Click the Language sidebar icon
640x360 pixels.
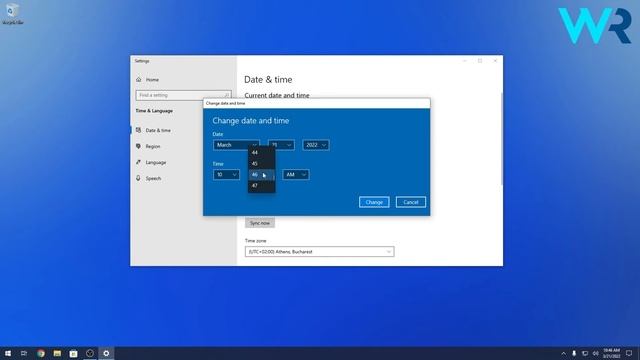138,162
